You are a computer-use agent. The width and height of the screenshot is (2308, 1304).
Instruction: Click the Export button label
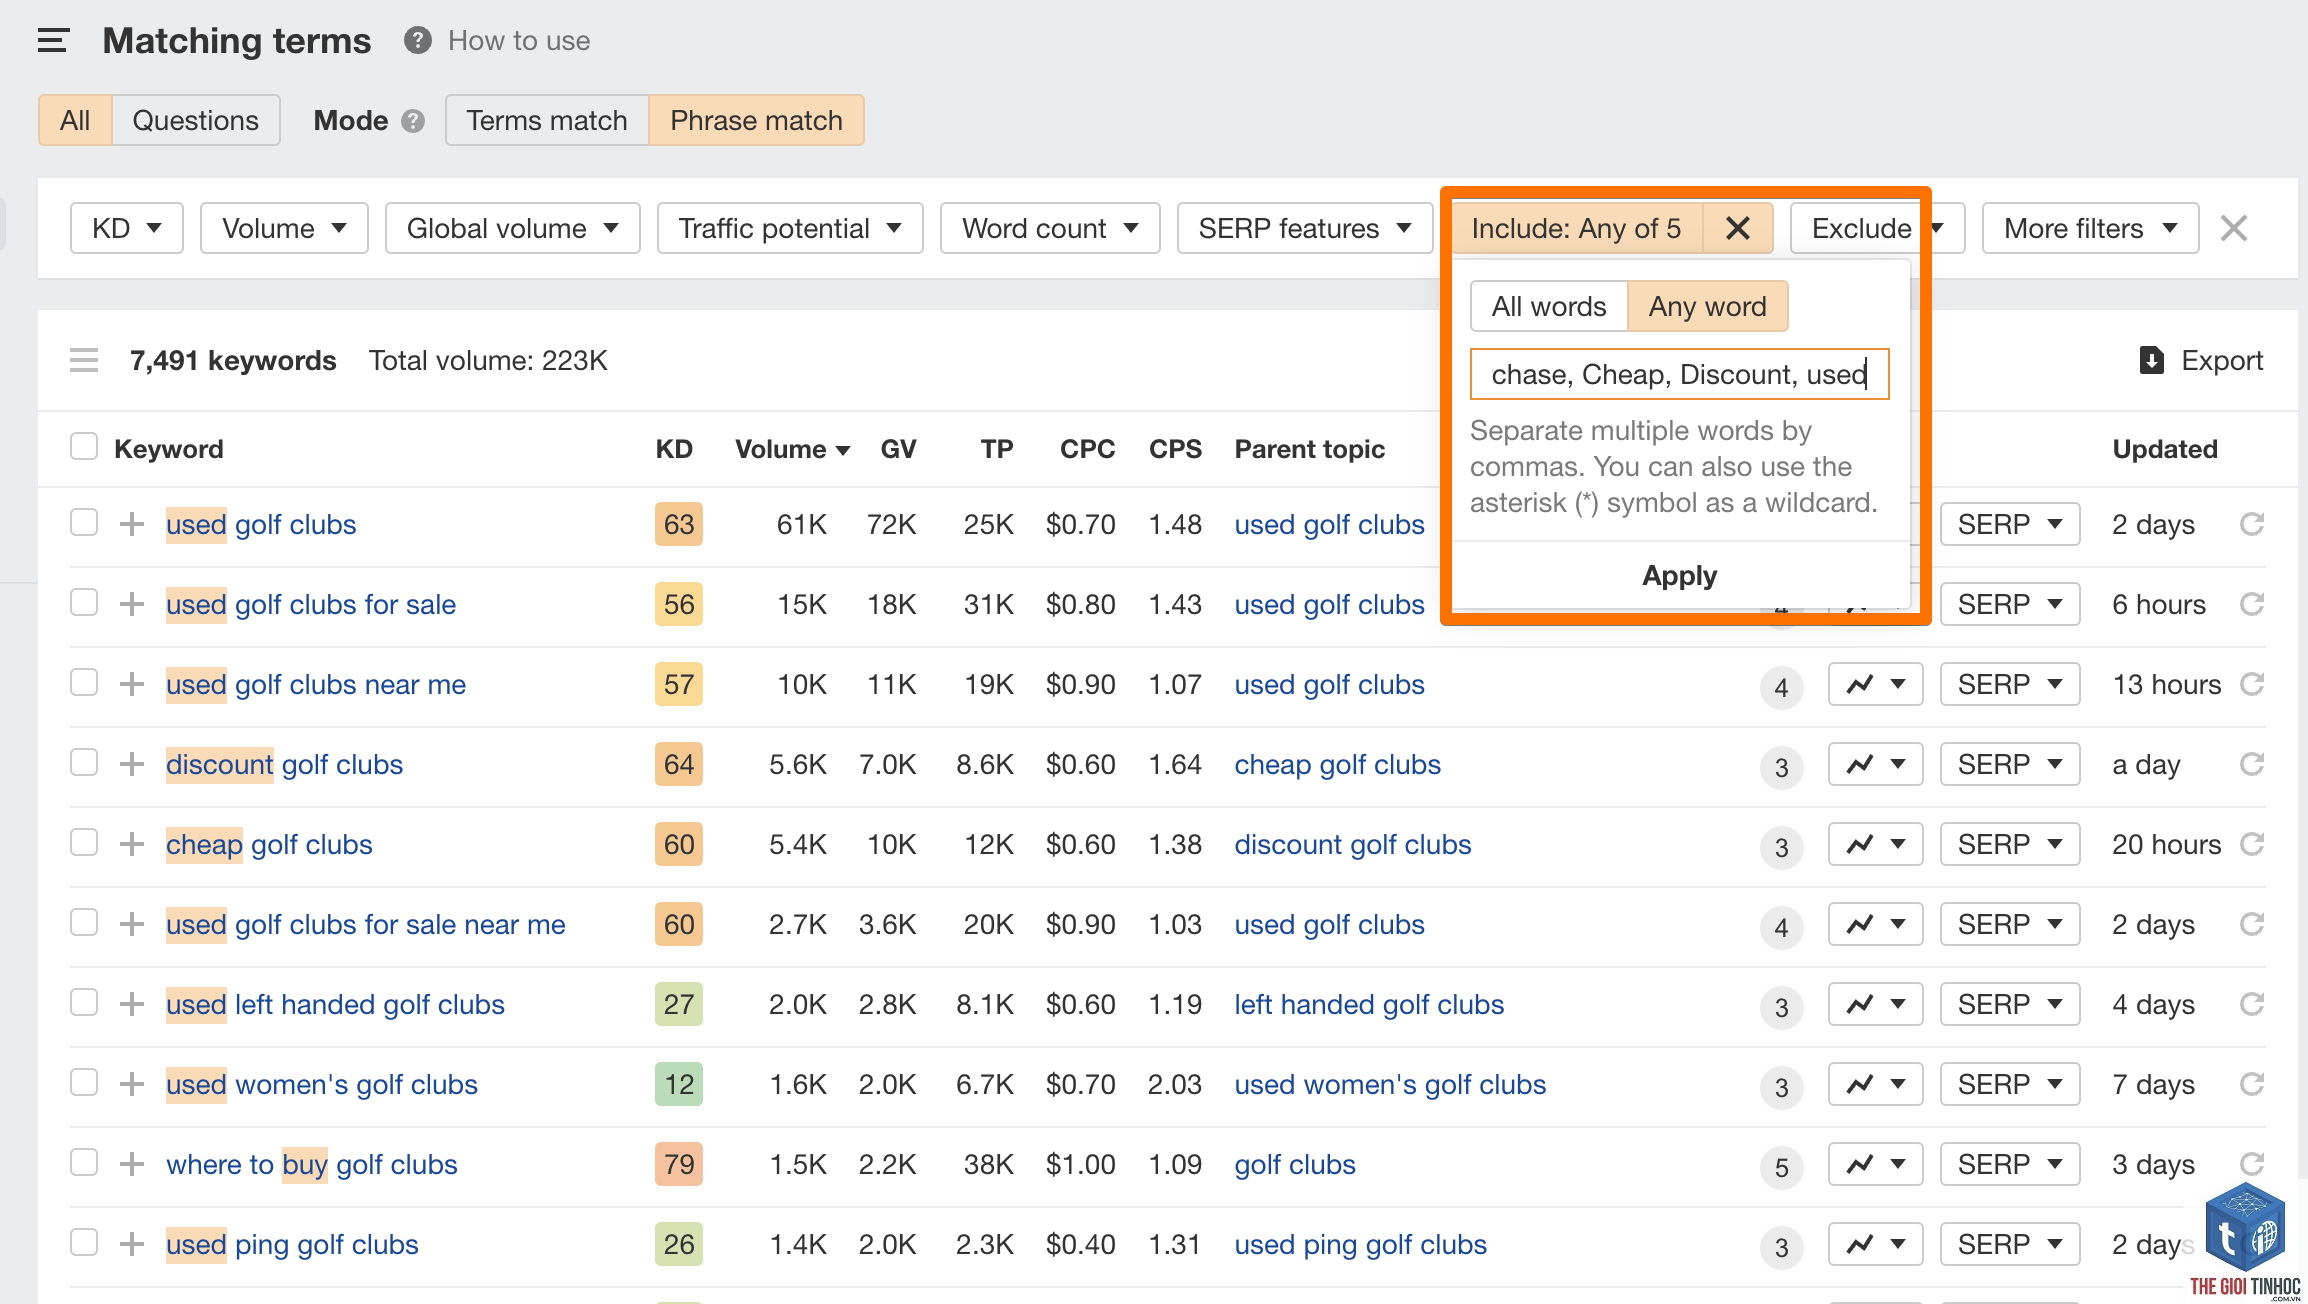2222,360
